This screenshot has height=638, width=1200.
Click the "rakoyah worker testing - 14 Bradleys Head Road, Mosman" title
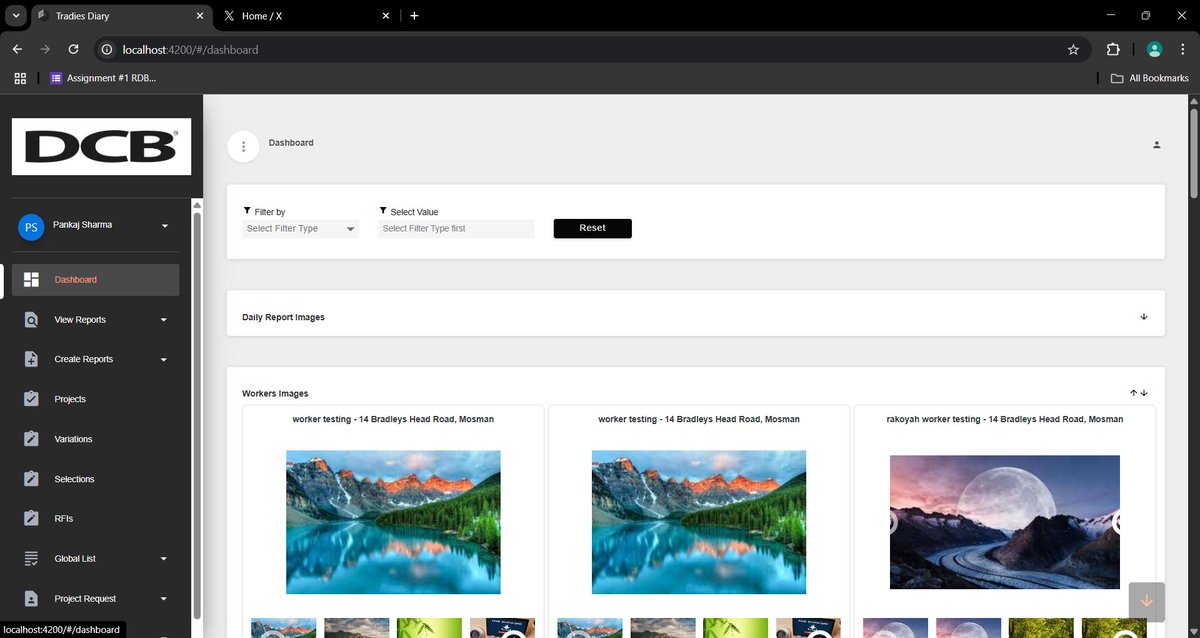click(x=1005, y=420)
